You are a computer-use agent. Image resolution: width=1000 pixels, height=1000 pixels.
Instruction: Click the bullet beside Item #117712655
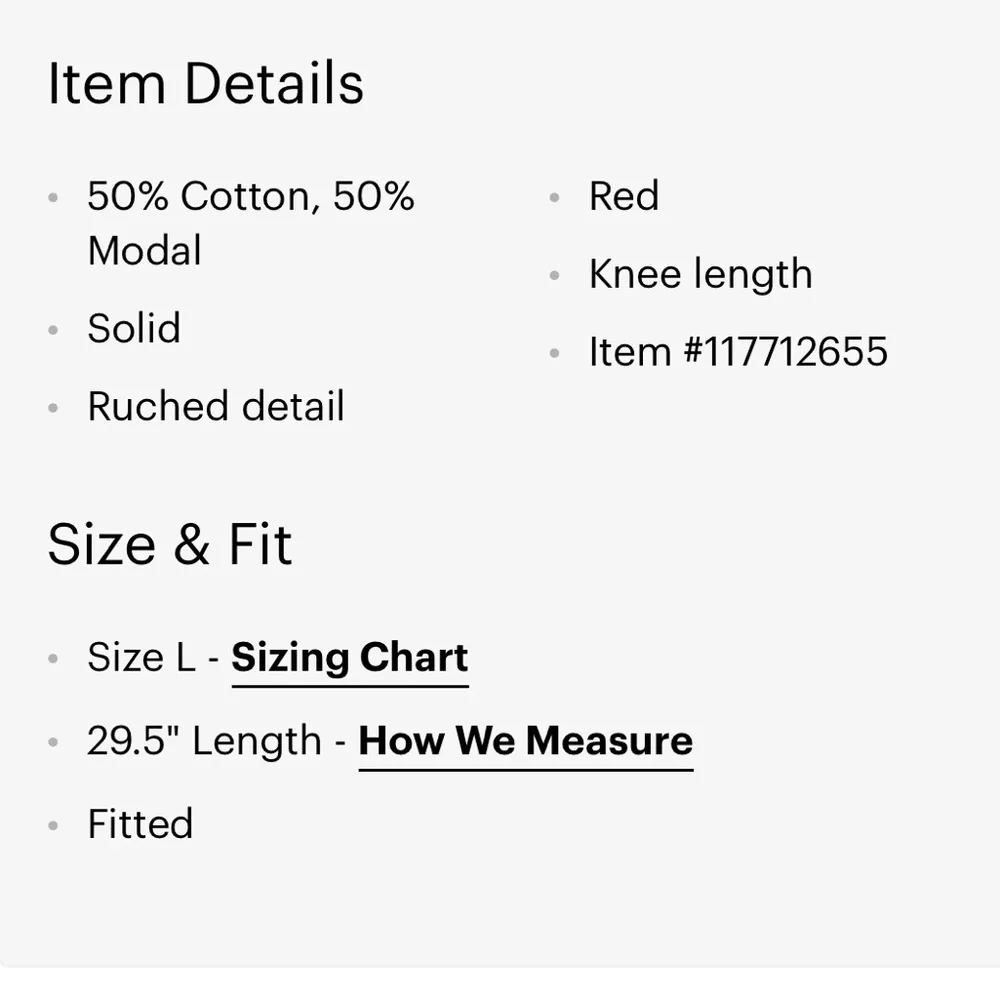click(554, 353)
